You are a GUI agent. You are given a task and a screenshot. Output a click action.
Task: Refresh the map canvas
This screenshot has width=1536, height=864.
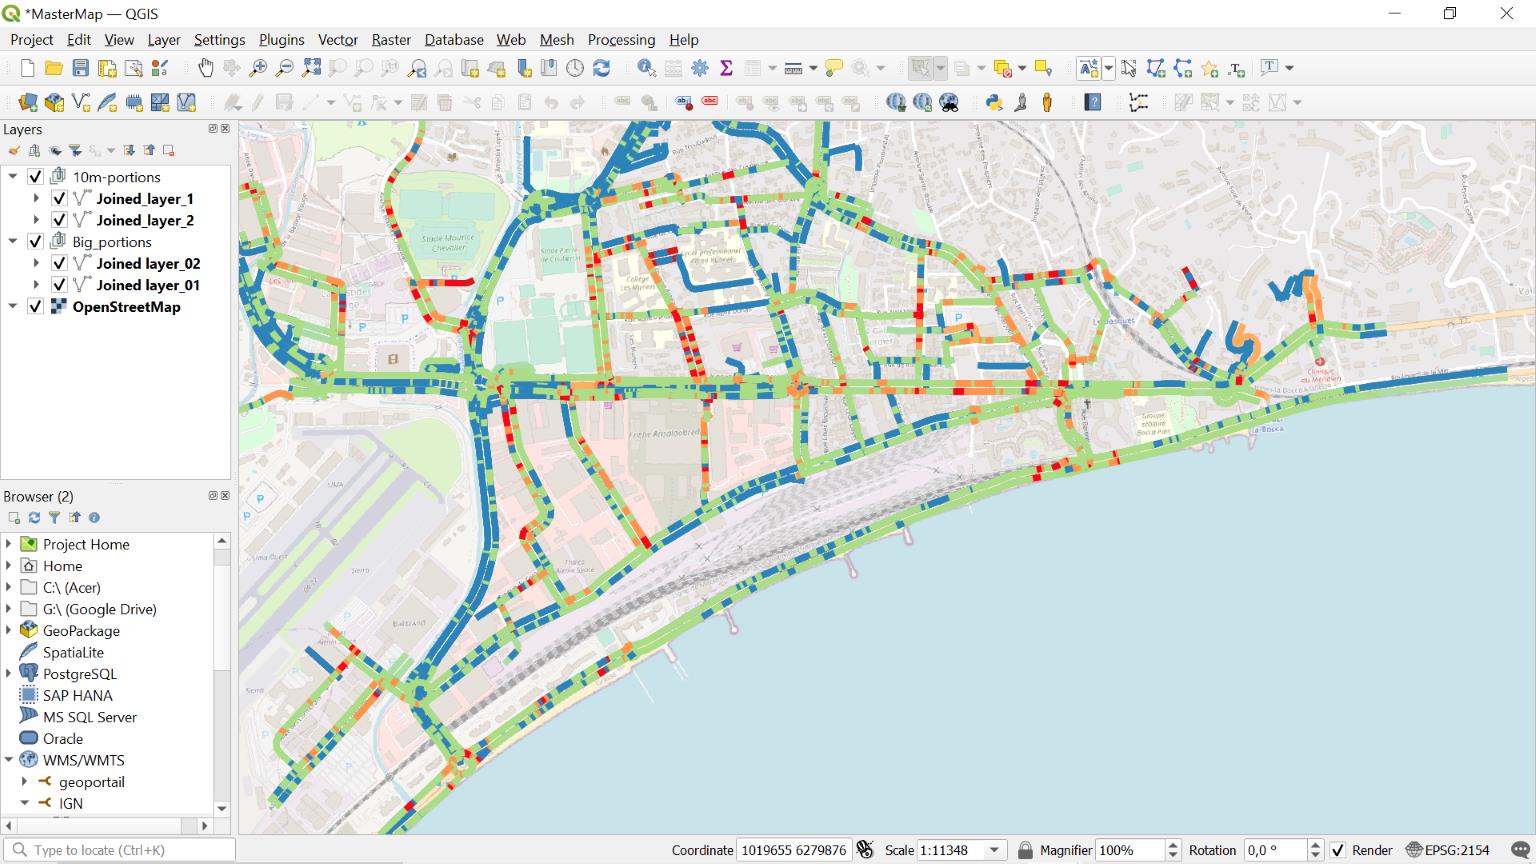tap(602, 68)
